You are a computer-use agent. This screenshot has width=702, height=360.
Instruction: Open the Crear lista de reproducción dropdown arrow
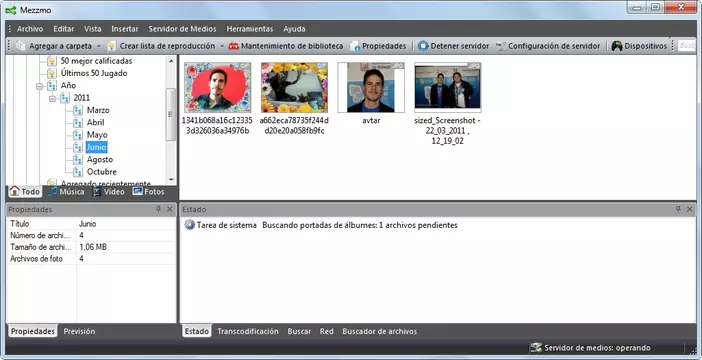(222, 46)
